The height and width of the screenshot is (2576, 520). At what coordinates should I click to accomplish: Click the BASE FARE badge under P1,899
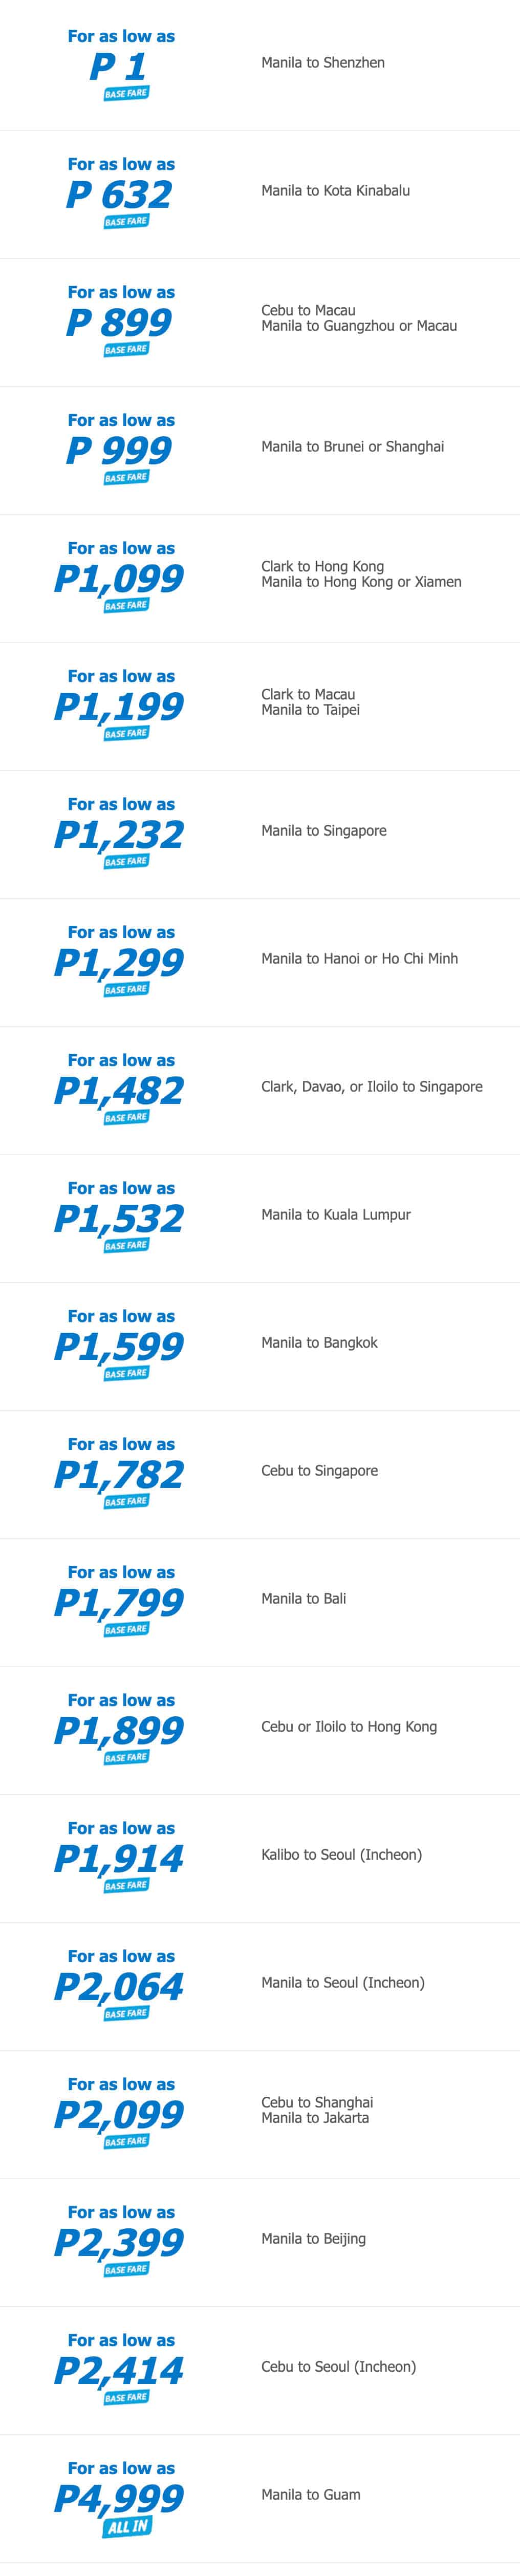(126, 1758)
